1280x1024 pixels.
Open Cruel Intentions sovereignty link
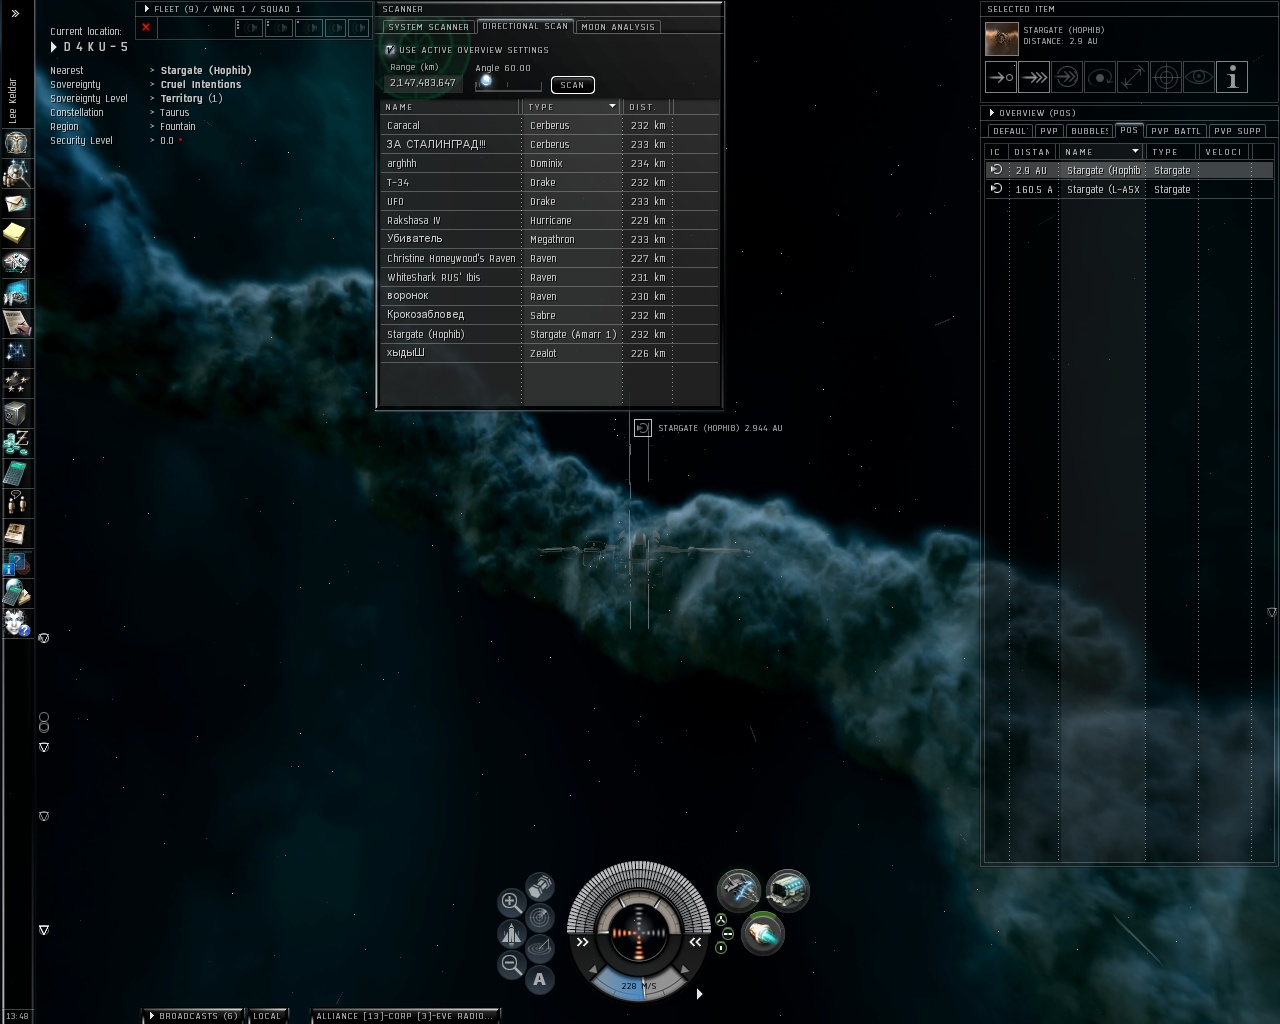point(201,85)
